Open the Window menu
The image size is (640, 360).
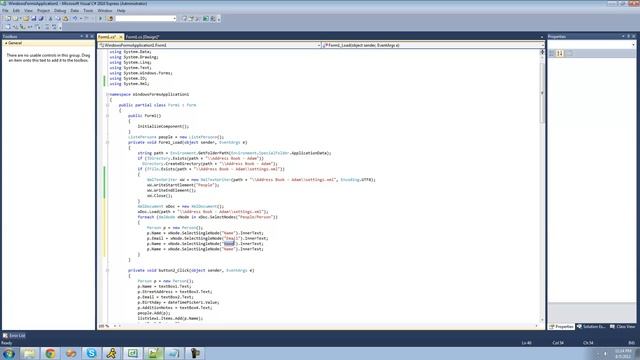pos(104,11)
